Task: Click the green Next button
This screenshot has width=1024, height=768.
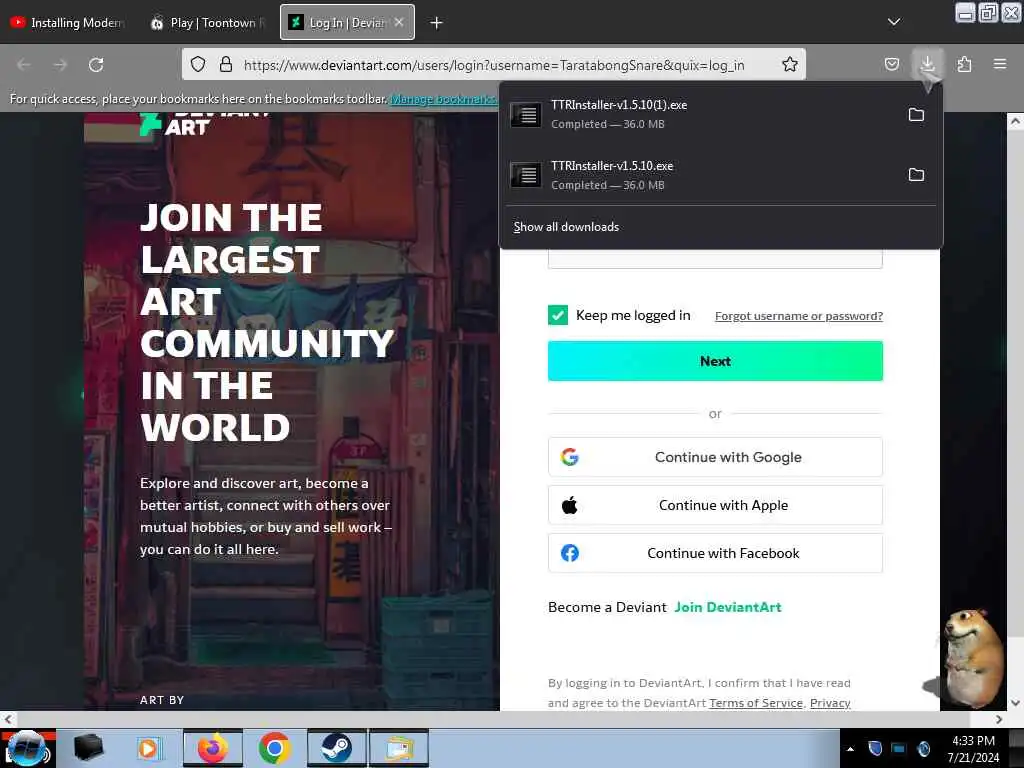Action: 715,361
